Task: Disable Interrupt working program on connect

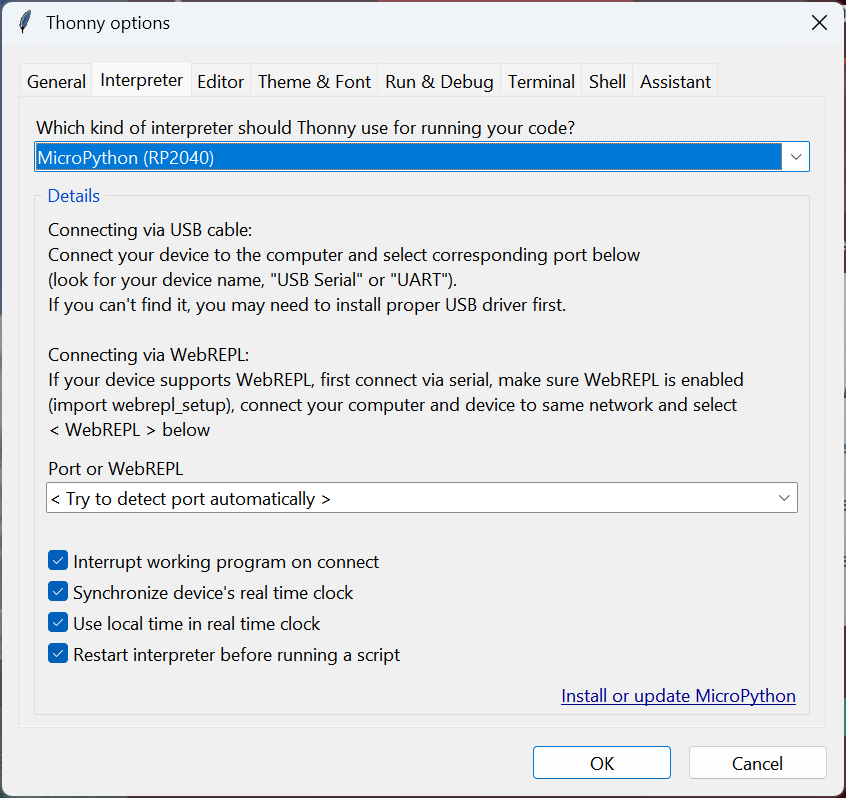Action: click(x=58, y=562)
